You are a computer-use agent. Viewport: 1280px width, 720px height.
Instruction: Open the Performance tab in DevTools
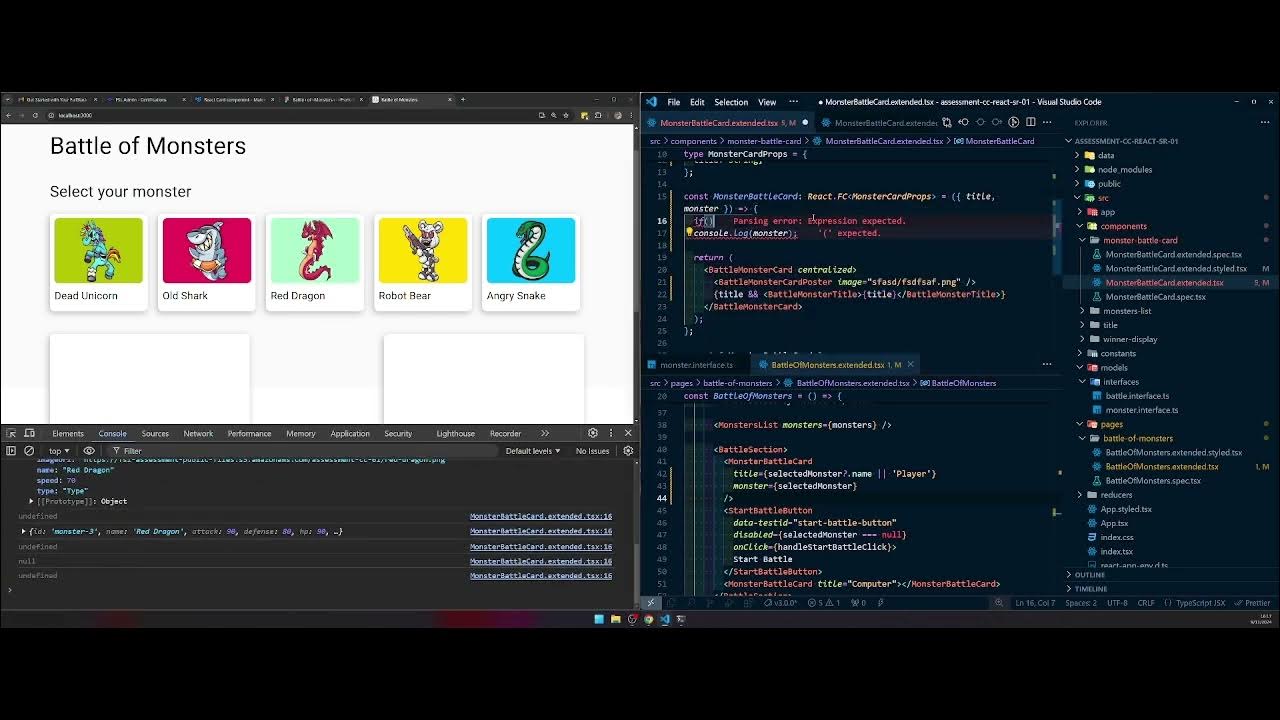[249, 433]
